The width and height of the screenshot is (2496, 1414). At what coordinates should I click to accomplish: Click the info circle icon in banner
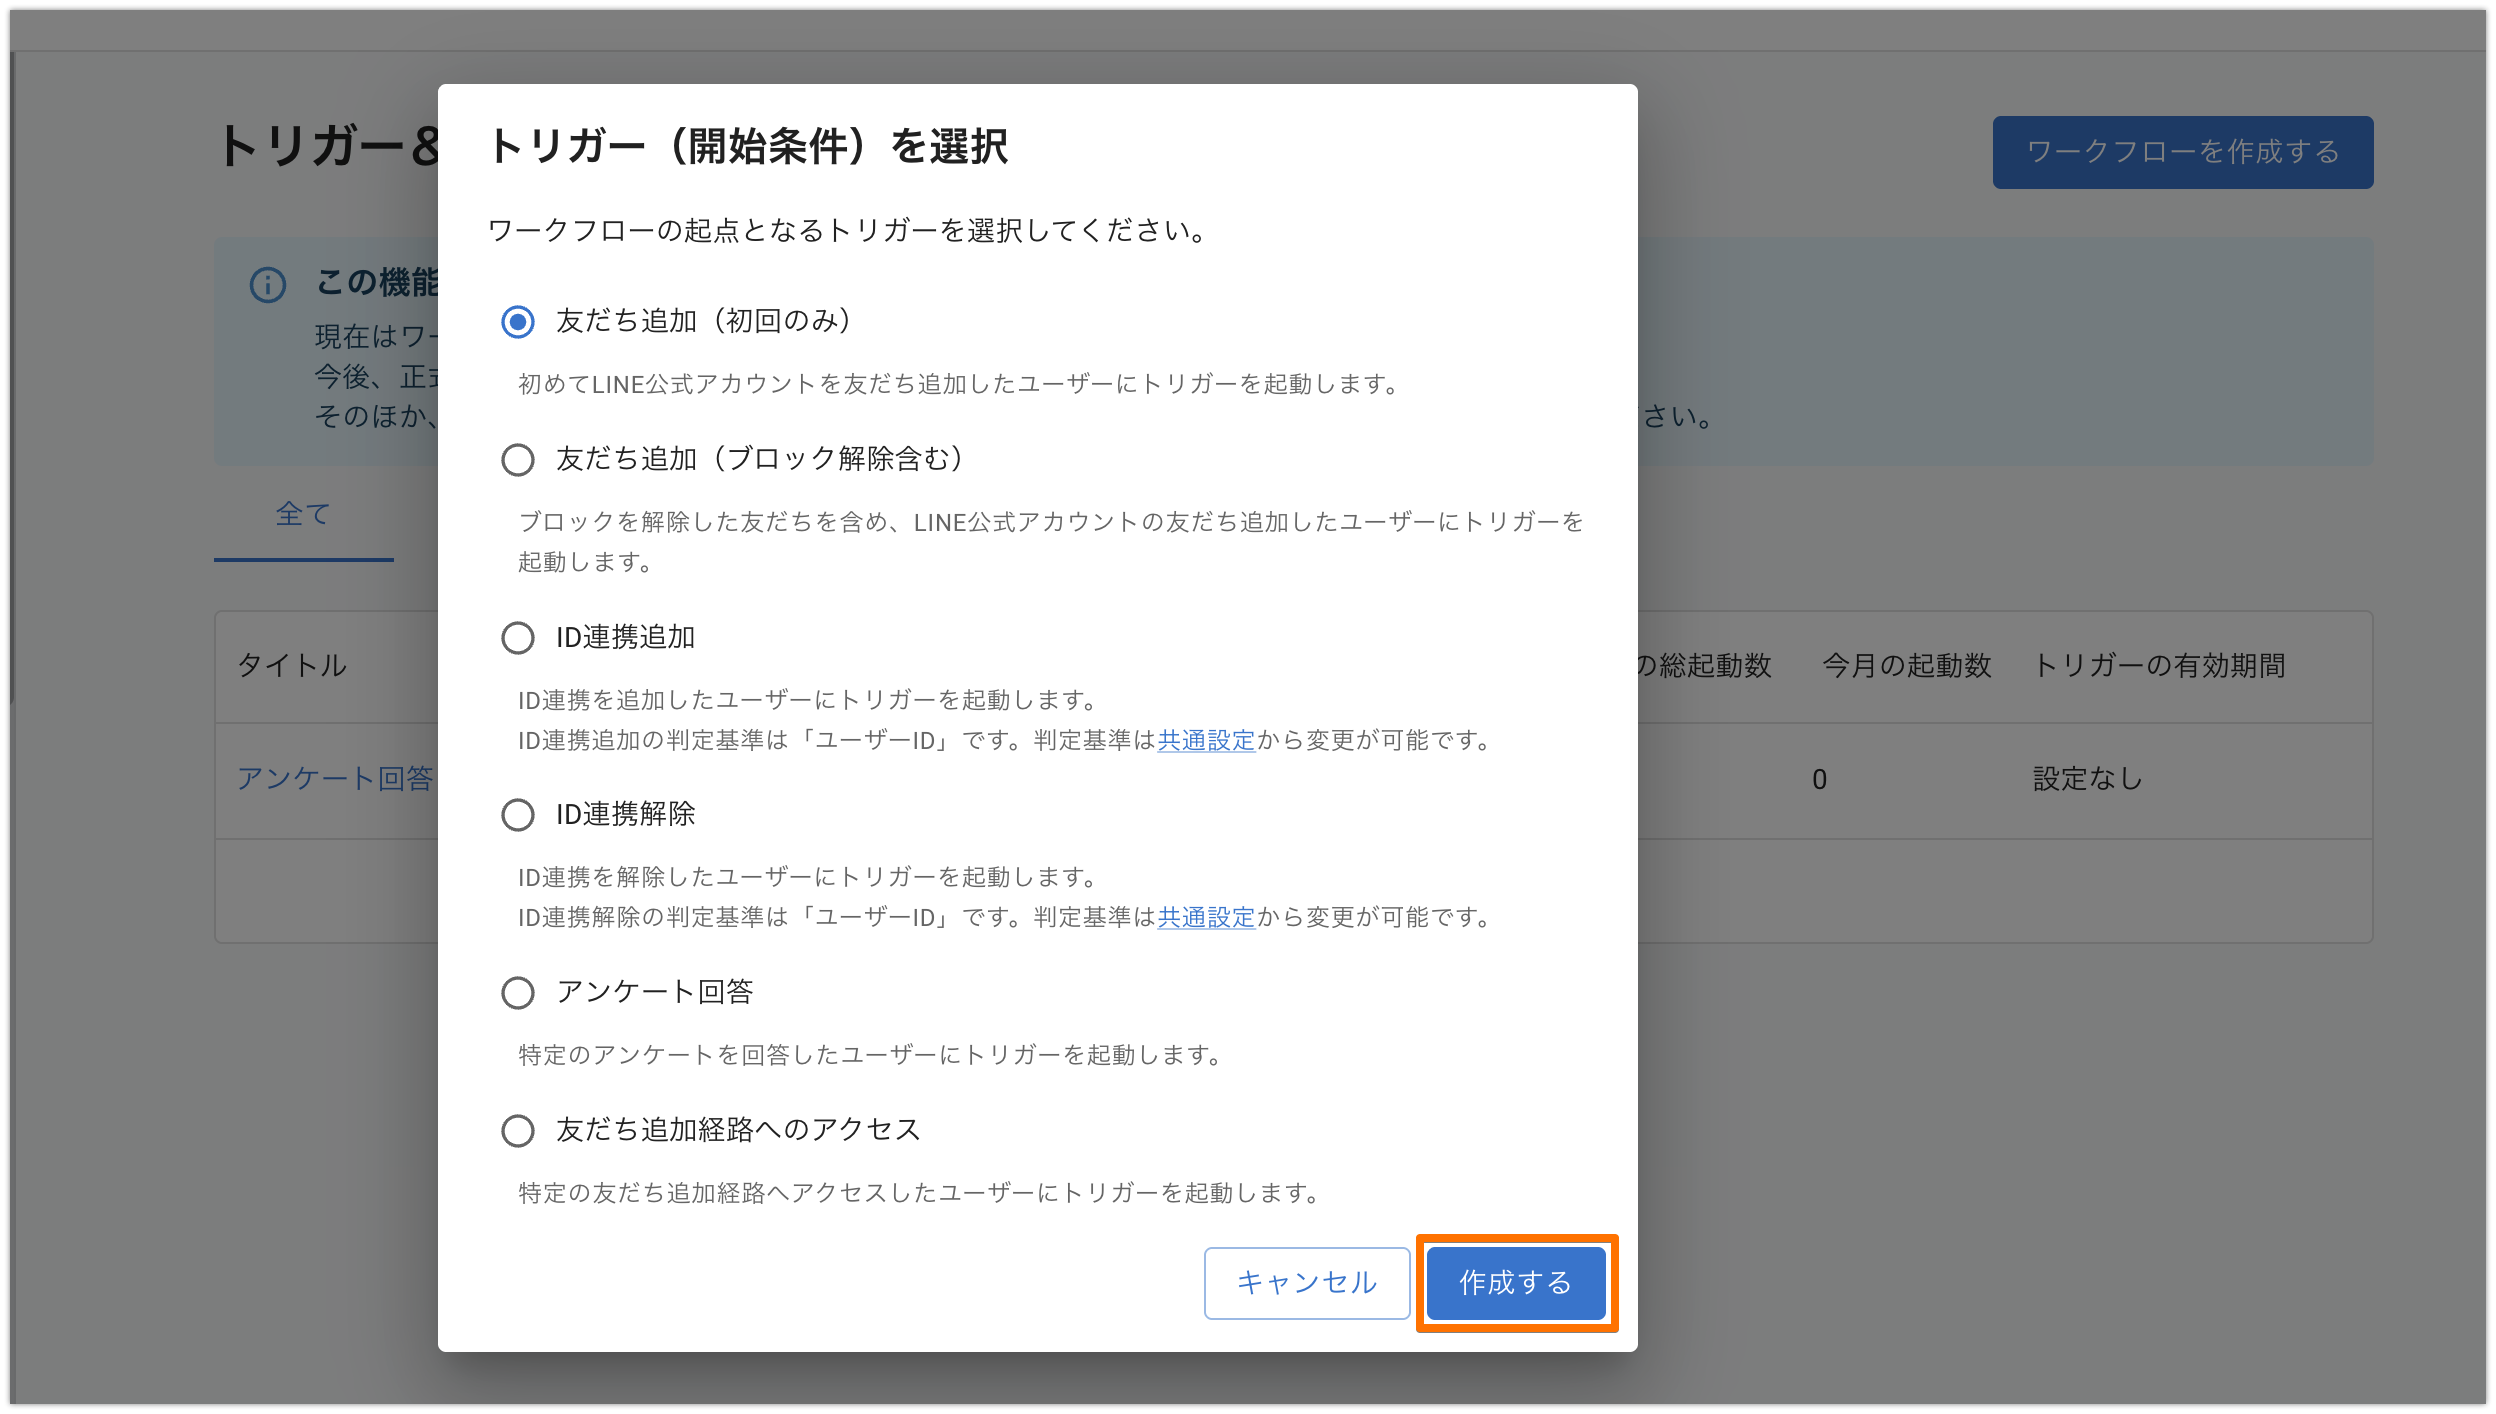coord(267,285)
